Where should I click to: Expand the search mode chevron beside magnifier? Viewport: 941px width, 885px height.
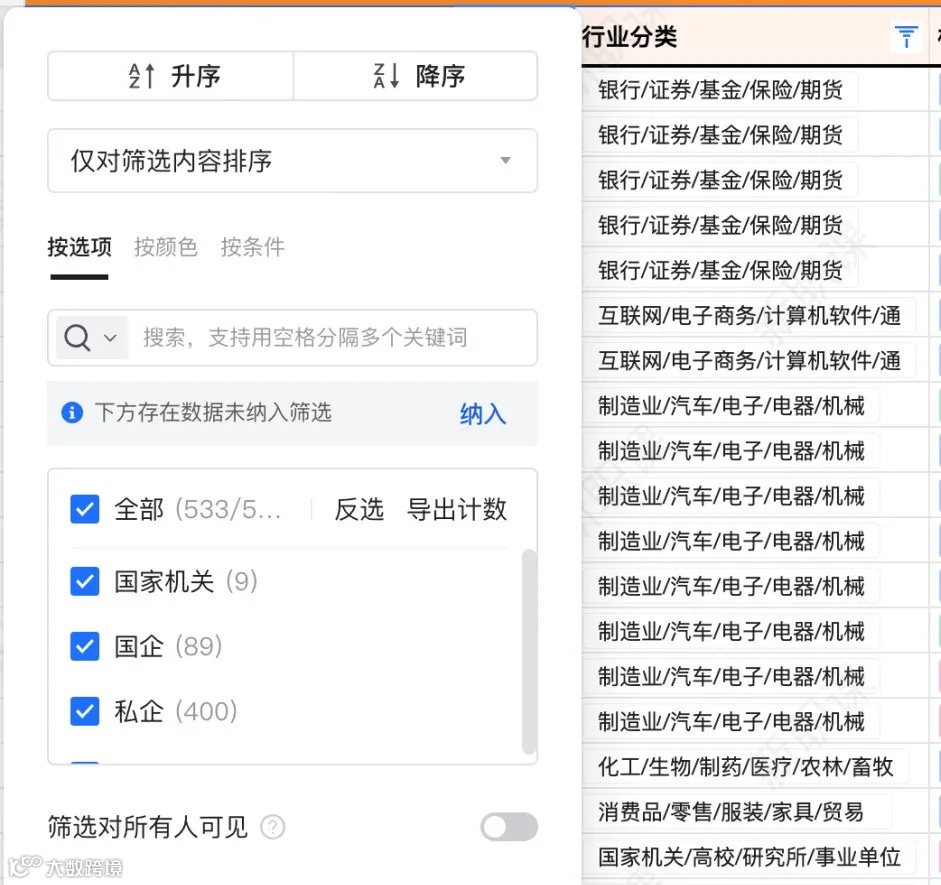pyautogui.click(x=109, y=338)
